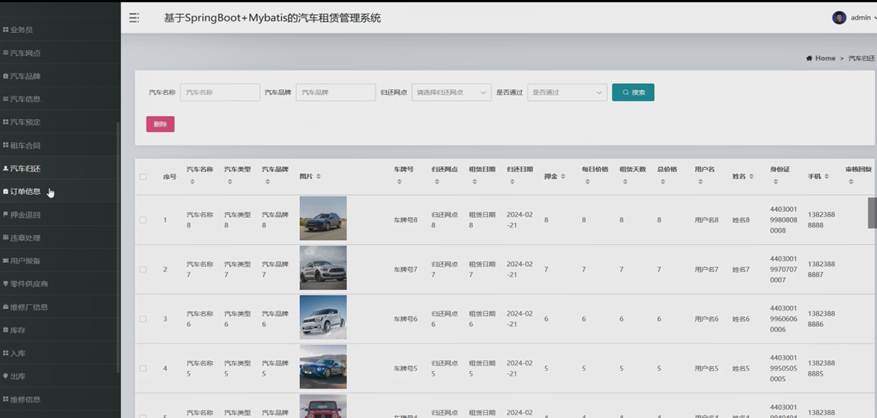
Task: Open the 是否通过 filter dropdown
Action: [x=567, y=92]
